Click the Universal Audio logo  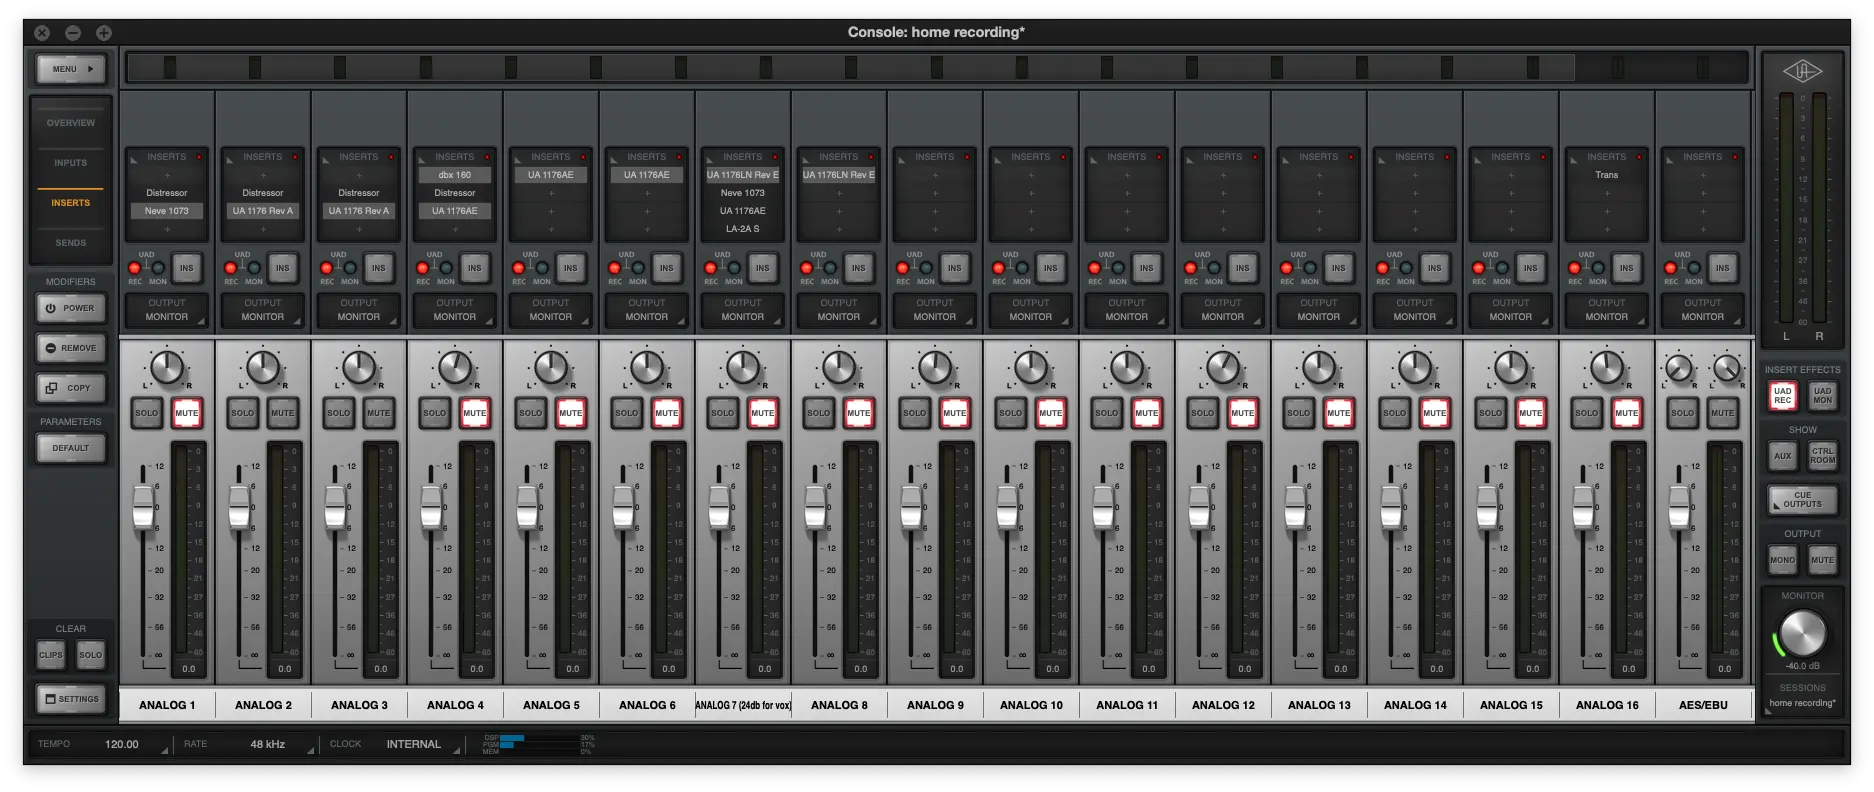click(x=1802, y=71)
